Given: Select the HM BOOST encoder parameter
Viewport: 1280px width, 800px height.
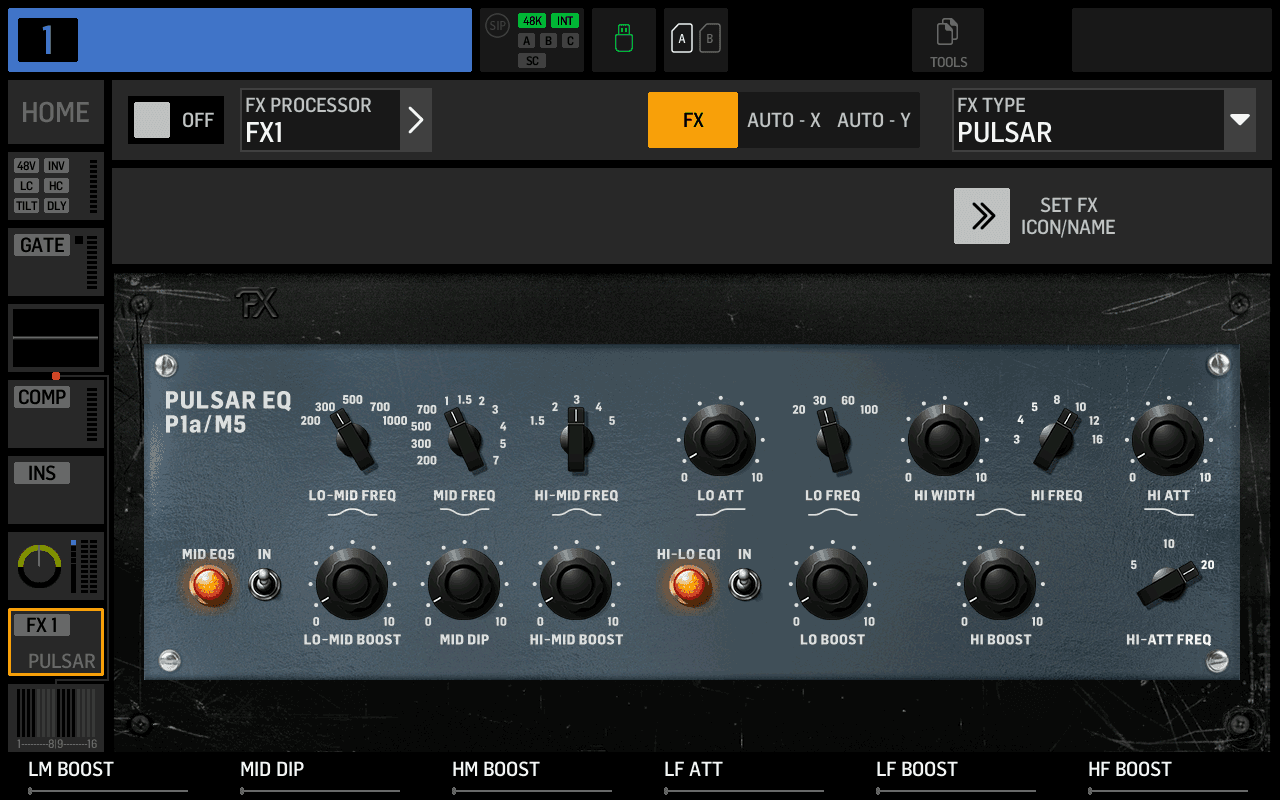Looking at the screenshot, I should tap(532, 776).
